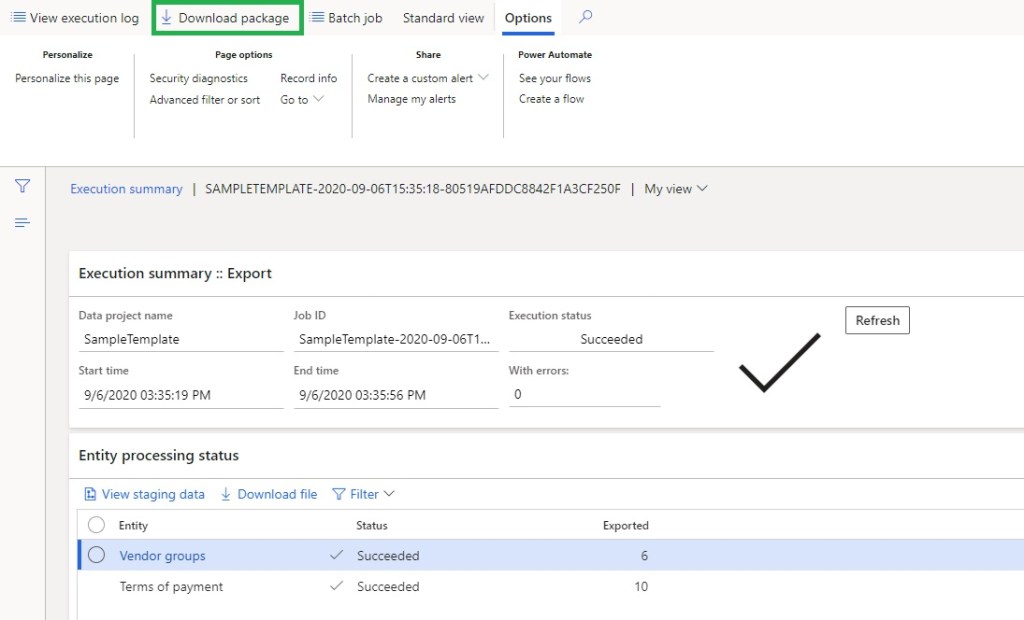1024x620 pixels.
Task: Expand the Go to dropdown
Action: point(319,99)
